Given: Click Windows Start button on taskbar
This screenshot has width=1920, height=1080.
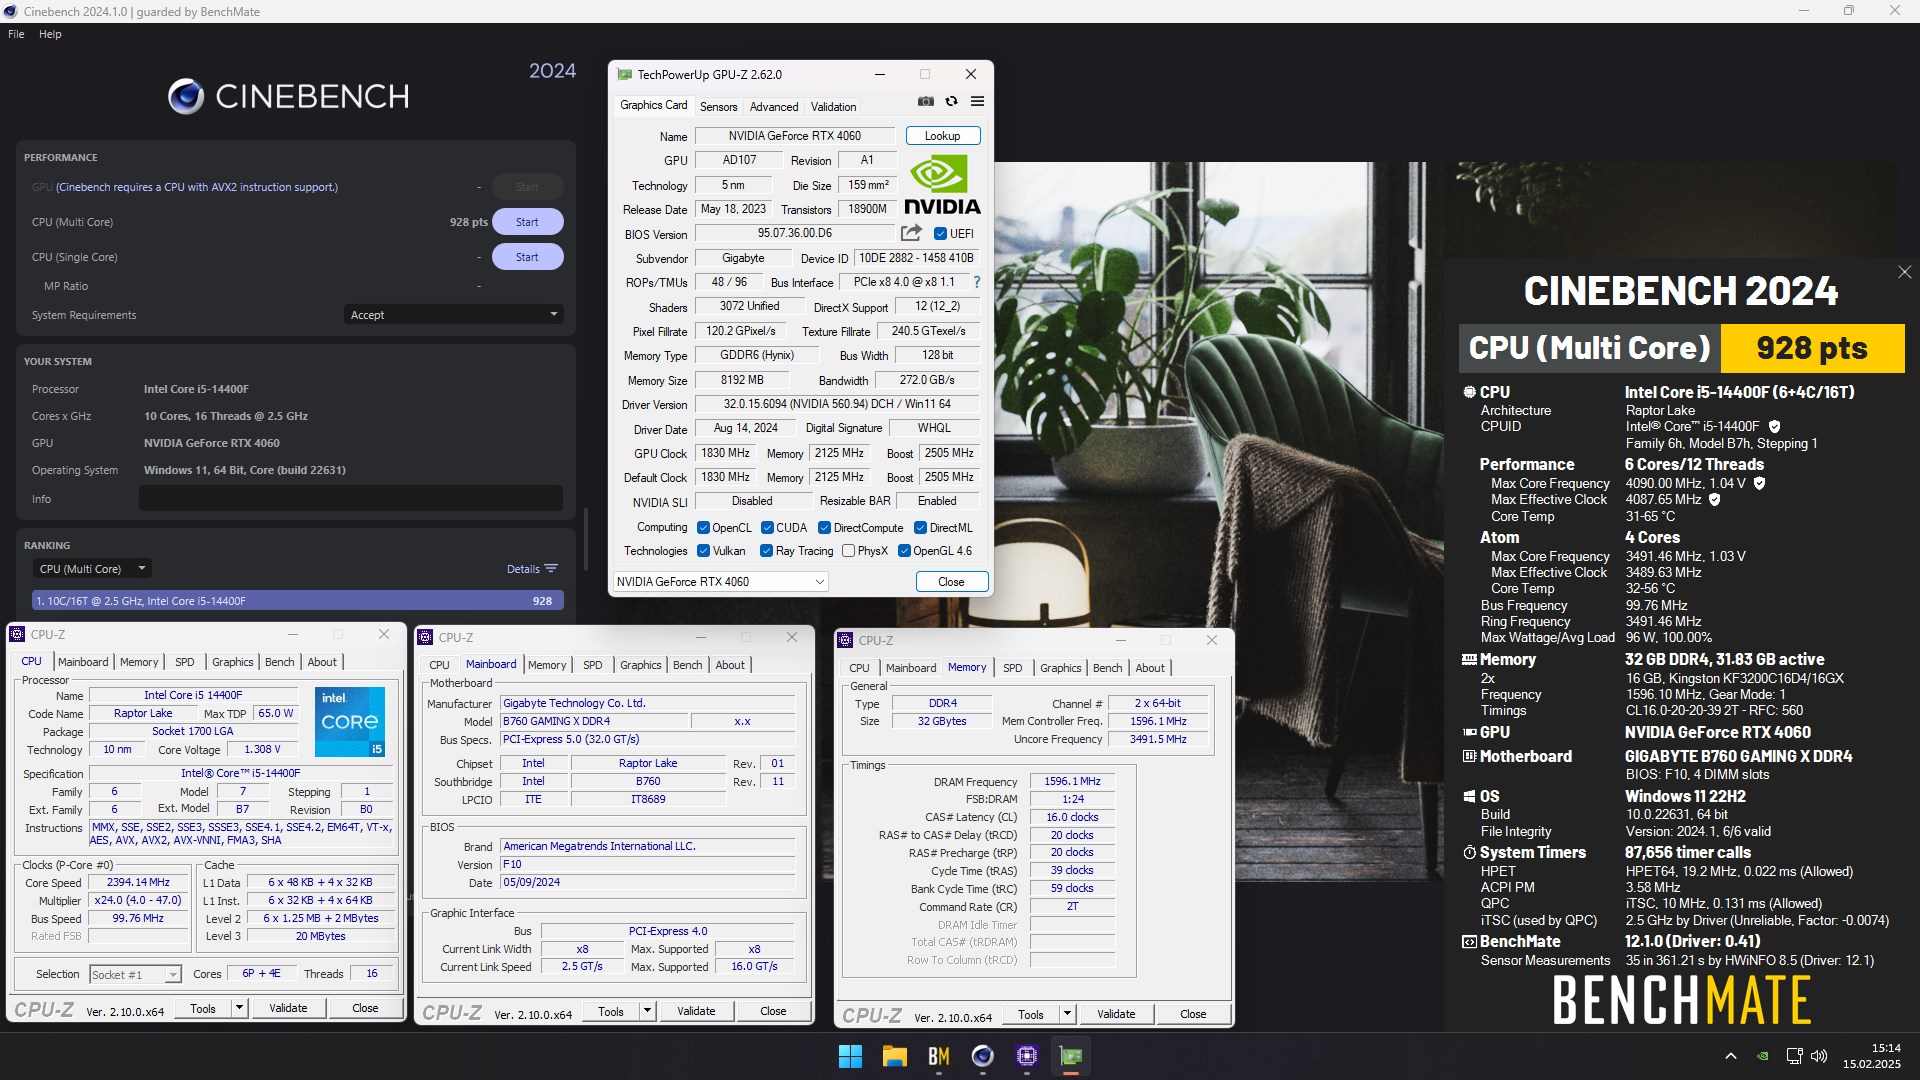Looking at the screenshot, I should [x=850, y=1056].
